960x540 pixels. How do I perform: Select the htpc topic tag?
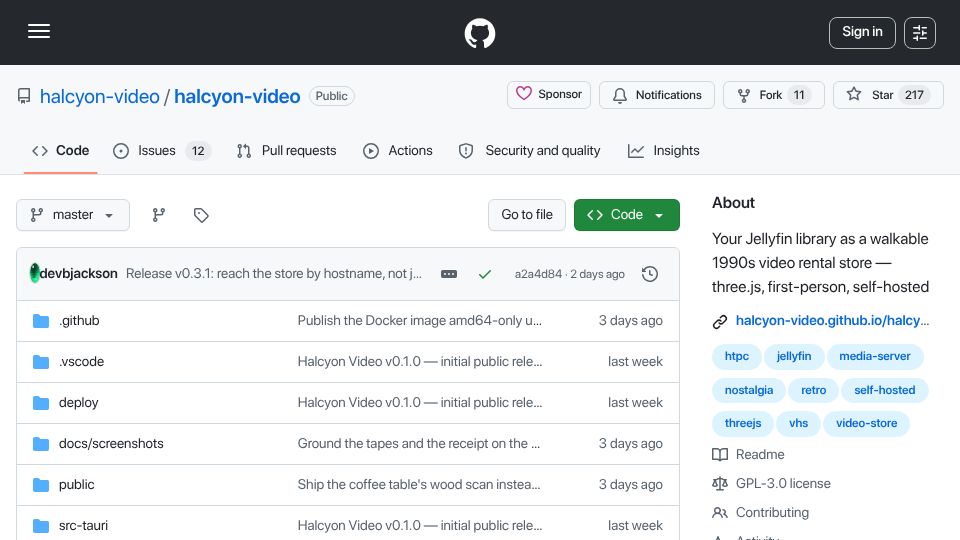[737, 356]
